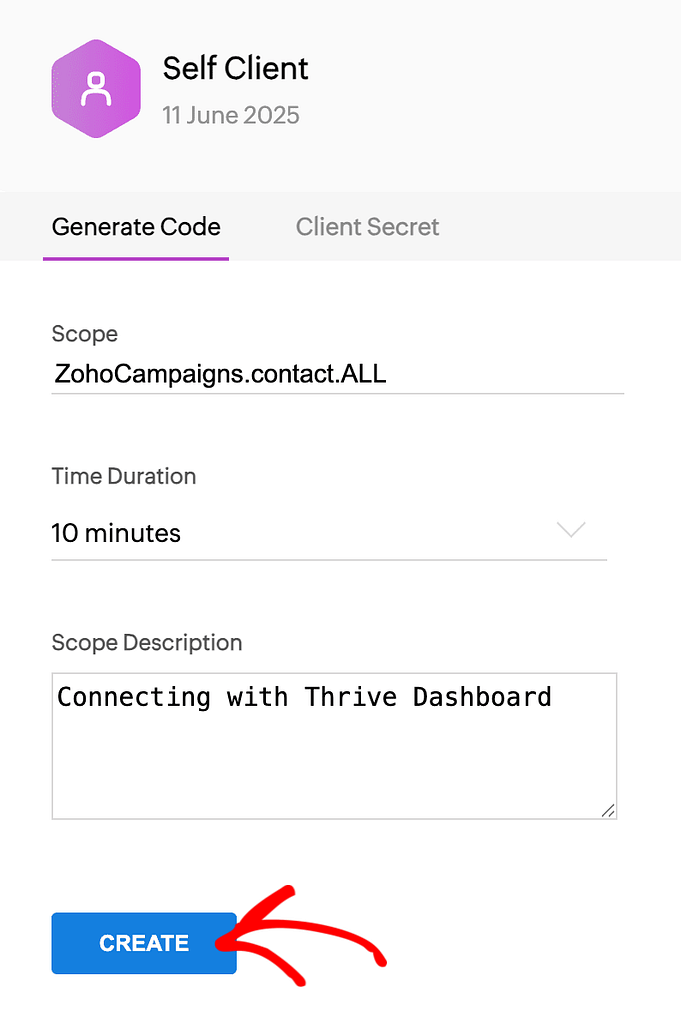Expand the Time Duration chevron arrow

571,529
